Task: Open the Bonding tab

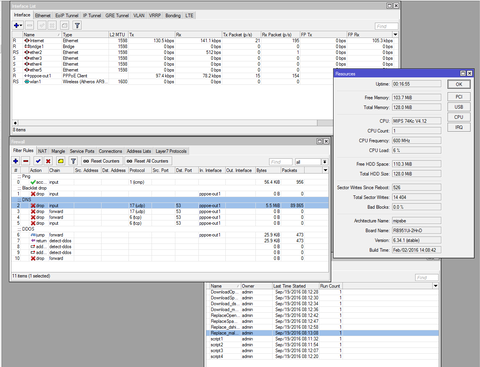Action: [173, 15]
